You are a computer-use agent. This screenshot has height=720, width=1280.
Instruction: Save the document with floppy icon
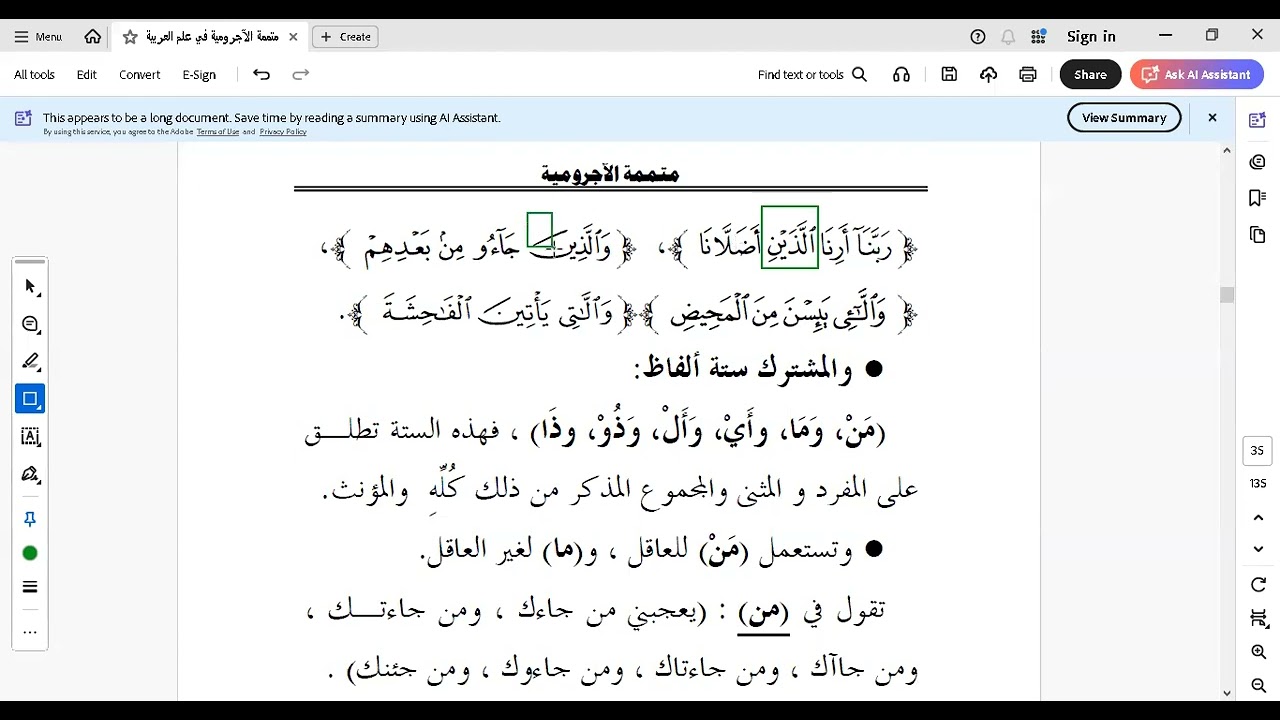point(949,74)
